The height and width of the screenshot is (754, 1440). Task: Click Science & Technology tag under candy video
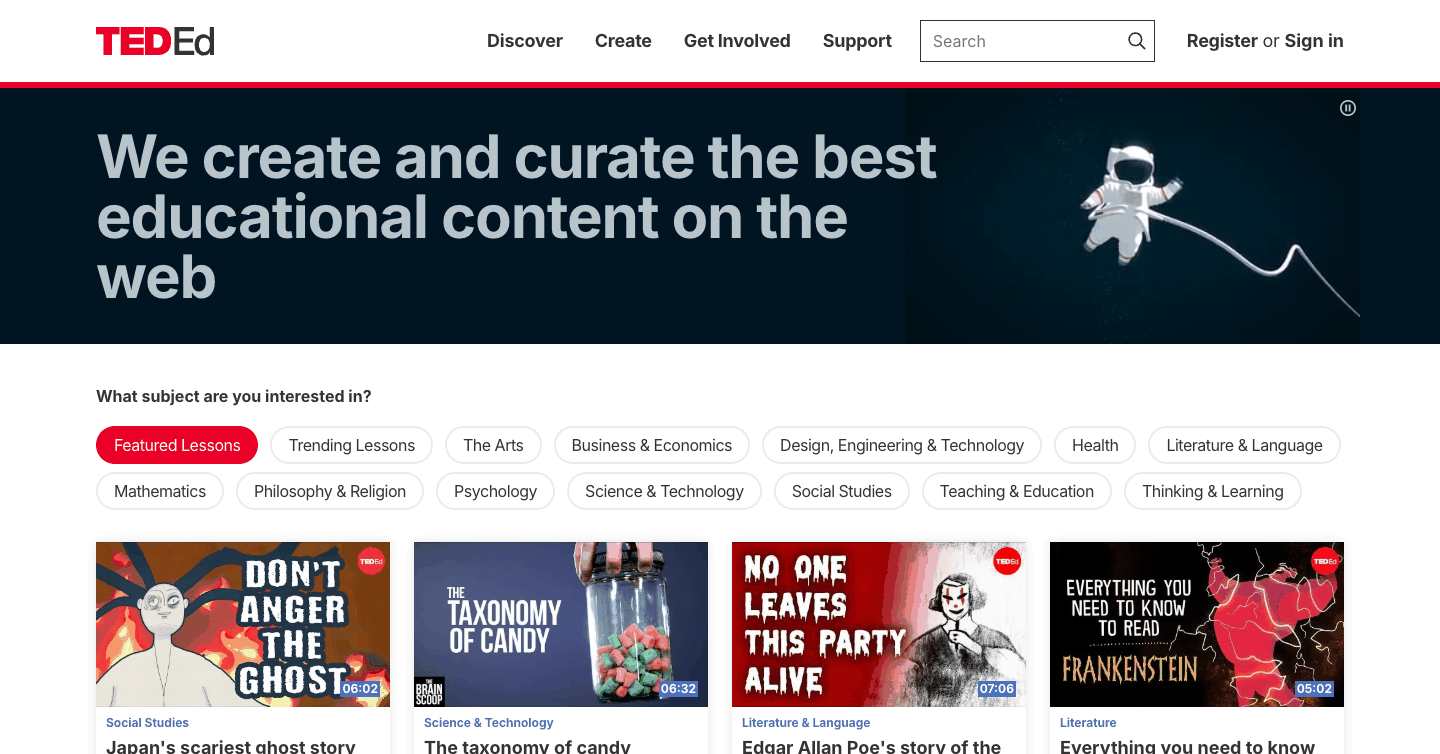(488, 723)
